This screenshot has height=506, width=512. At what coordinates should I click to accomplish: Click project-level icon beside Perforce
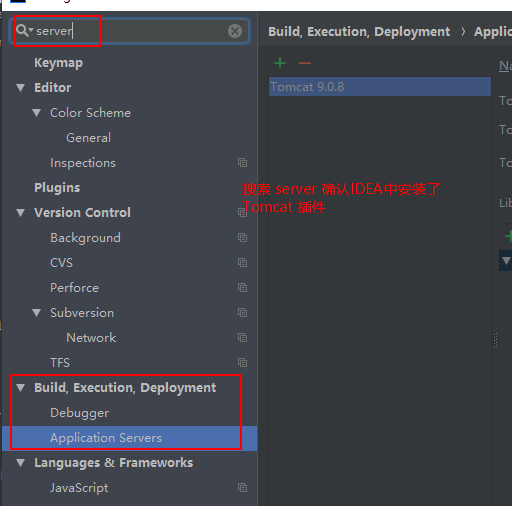click(242, 288)
